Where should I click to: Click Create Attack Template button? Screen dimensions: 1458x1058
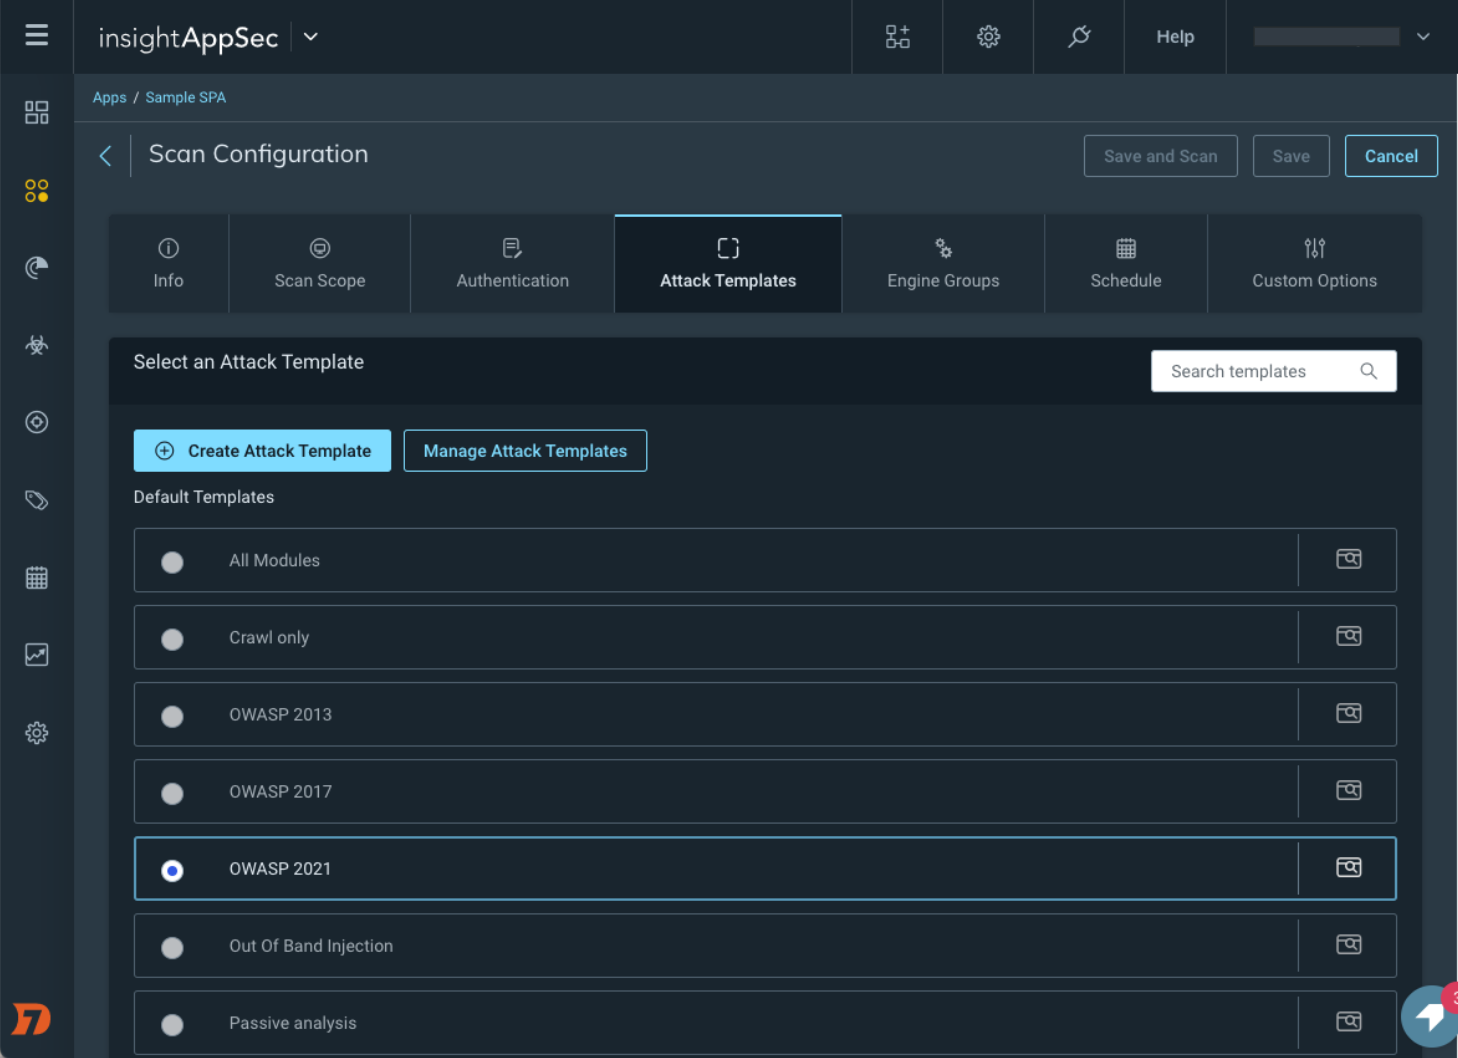pyautogui.click(x=262, y=451)
